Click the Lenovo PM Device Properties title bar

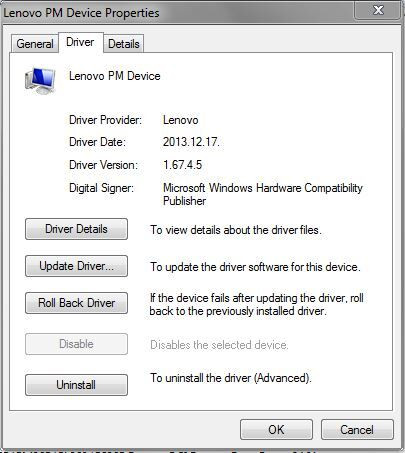(x=177, y=13)
